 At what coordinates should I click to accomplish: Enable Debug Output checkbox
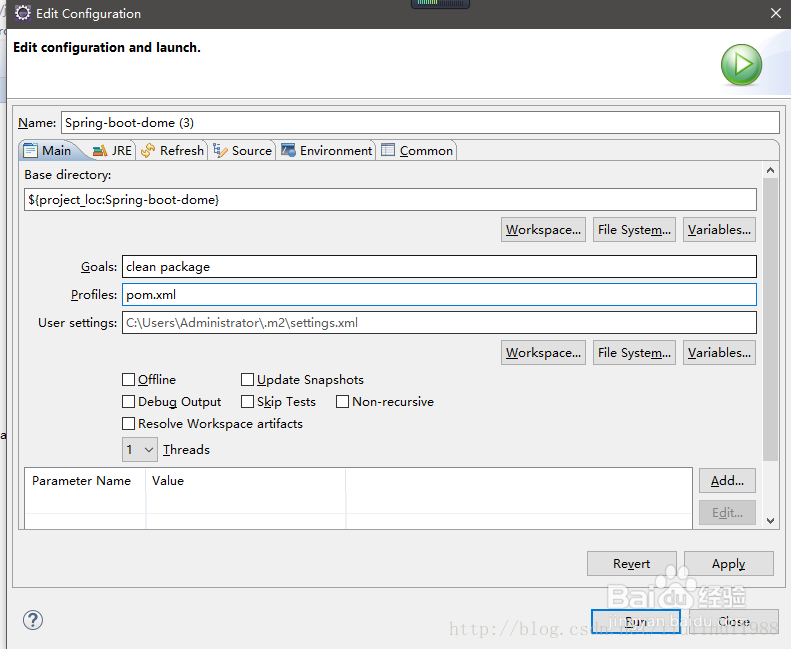coord(129,401)
